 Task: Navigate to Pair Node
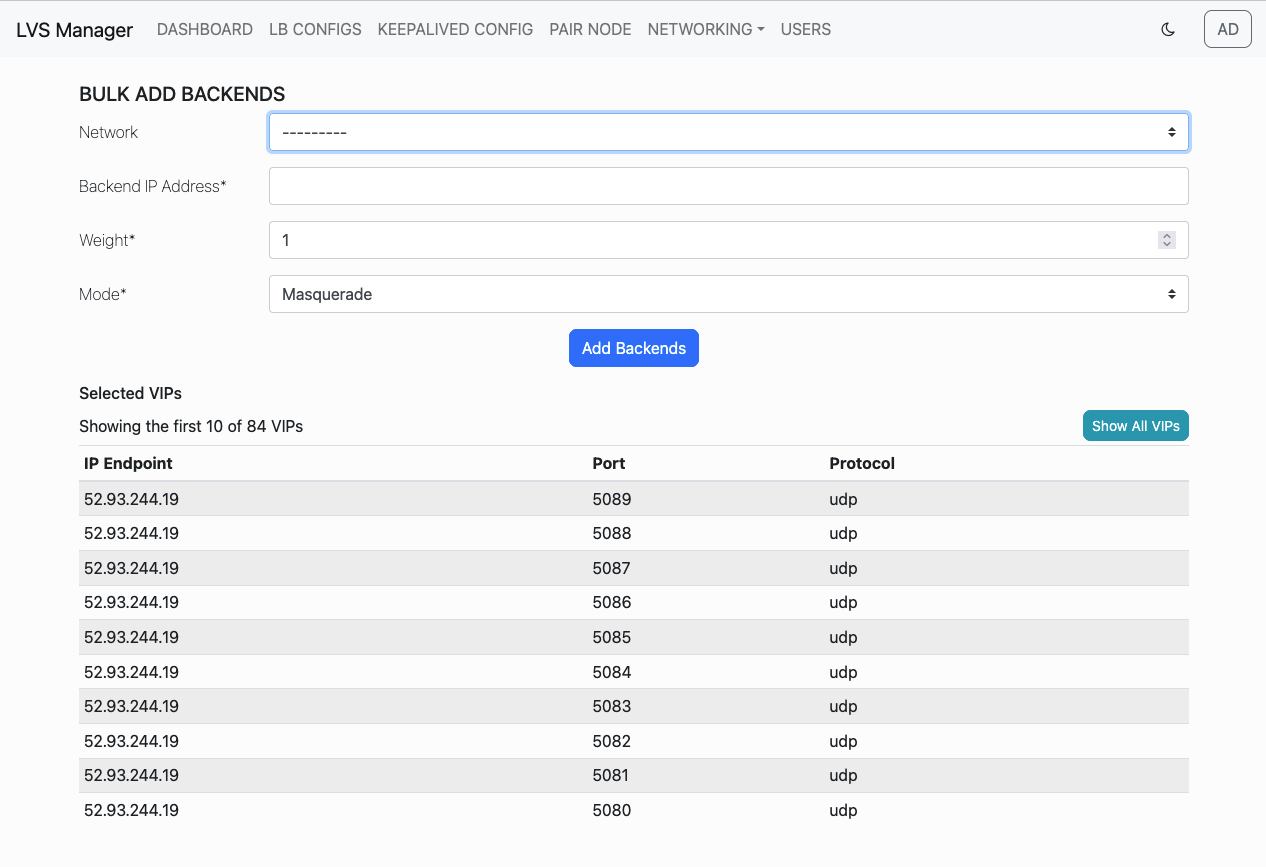tap(590, 29)
